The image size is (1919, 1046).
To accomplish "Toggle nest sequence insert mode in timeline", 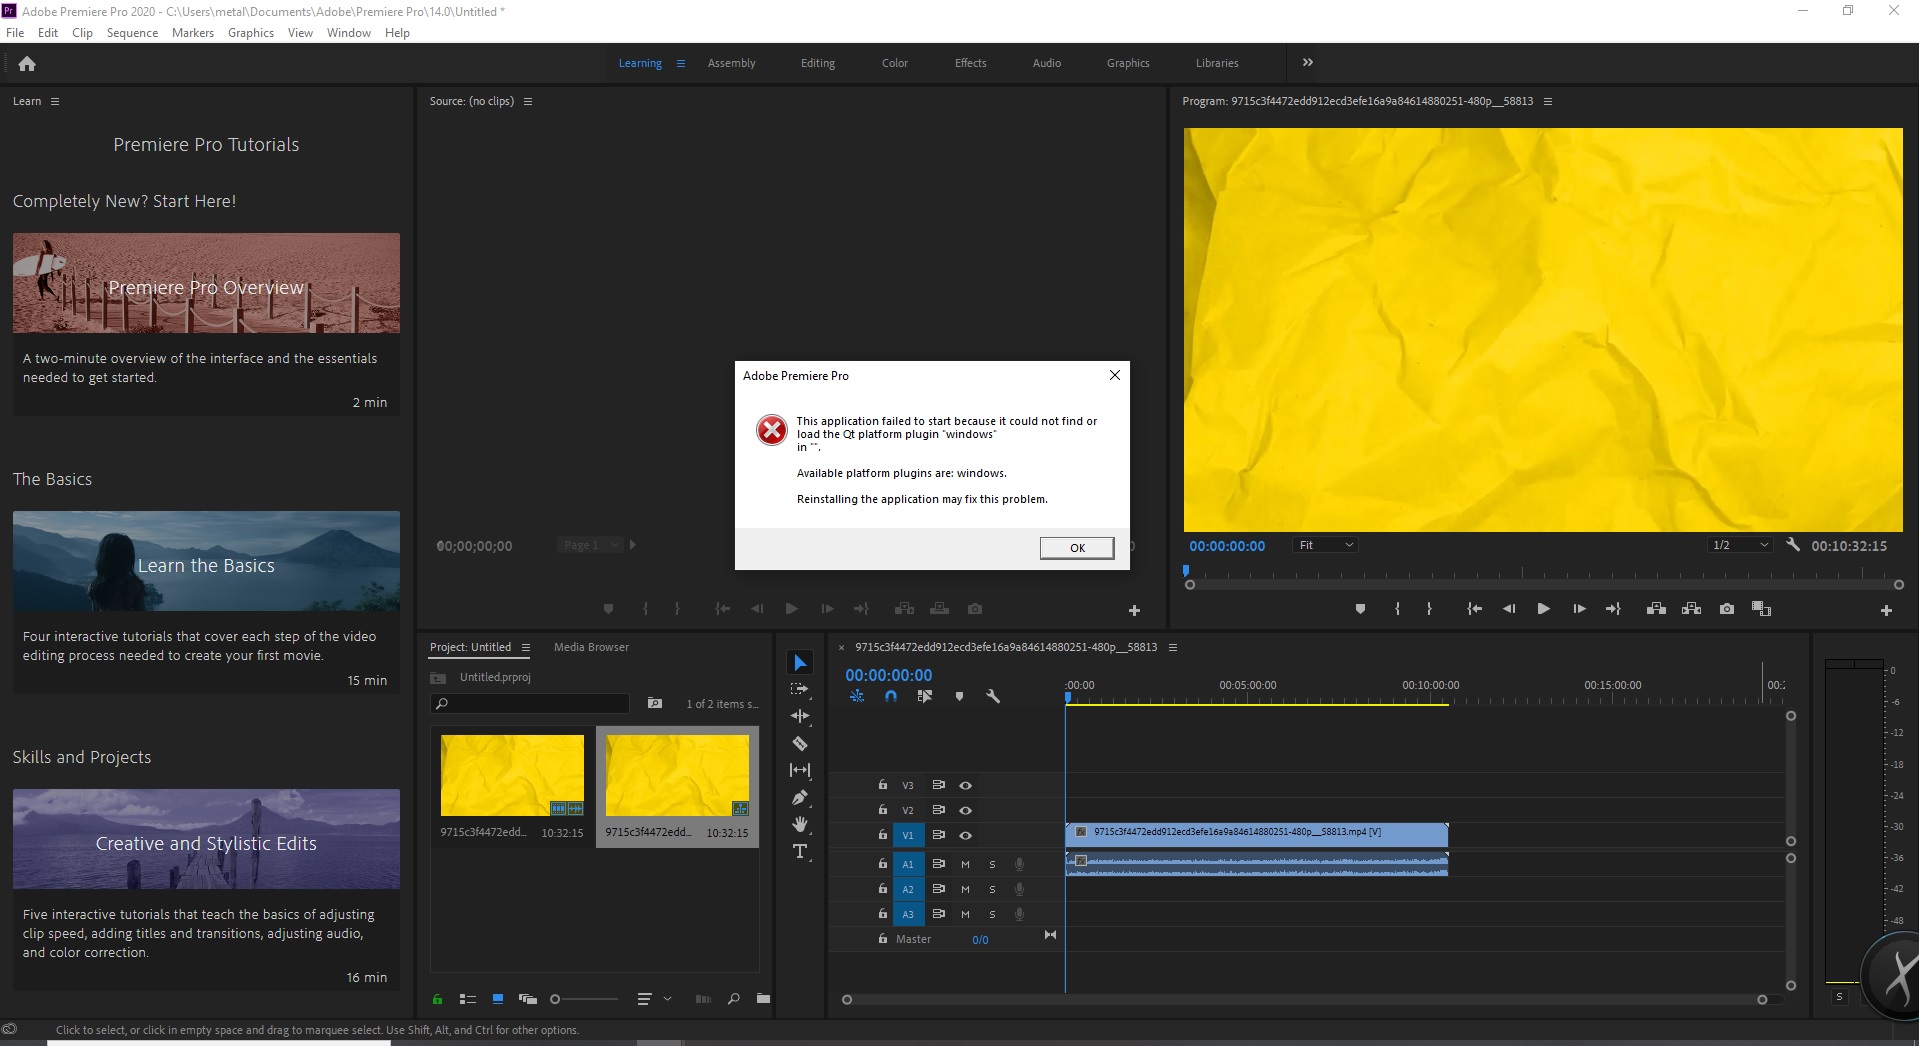I will tap(857, 696).
